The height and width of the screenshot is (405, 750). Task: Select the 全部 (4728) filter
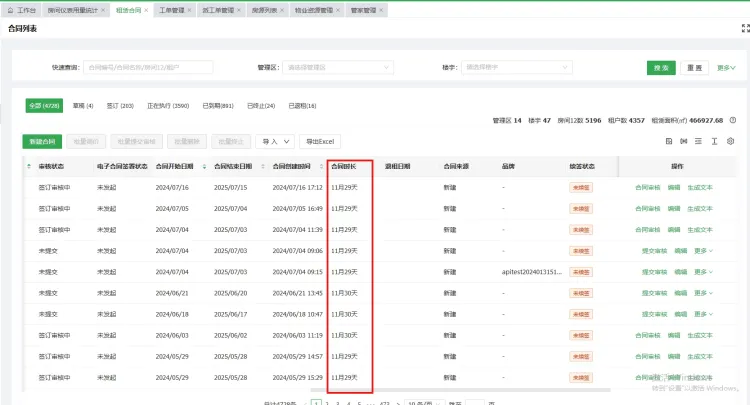[x=44, y=106]
